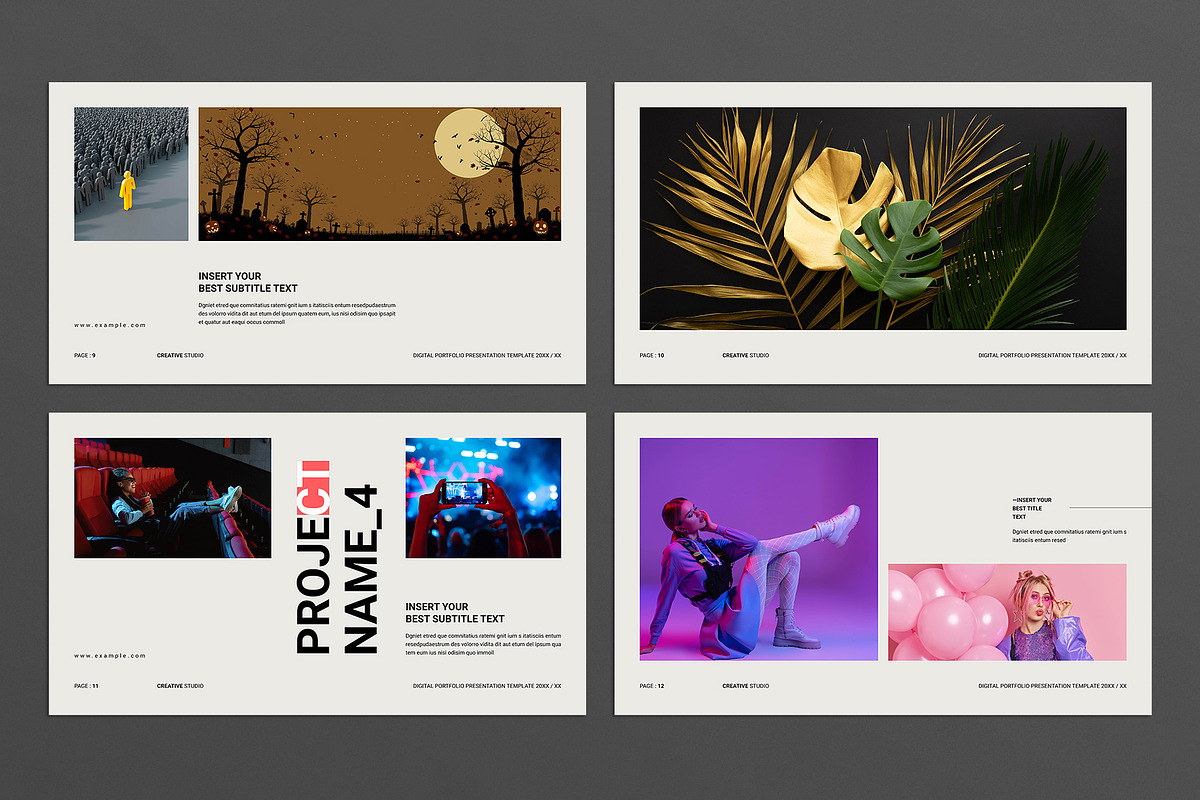Select the crowd photo with the yellow figure
Screen dimensions: 1200x800
point(131,174)
